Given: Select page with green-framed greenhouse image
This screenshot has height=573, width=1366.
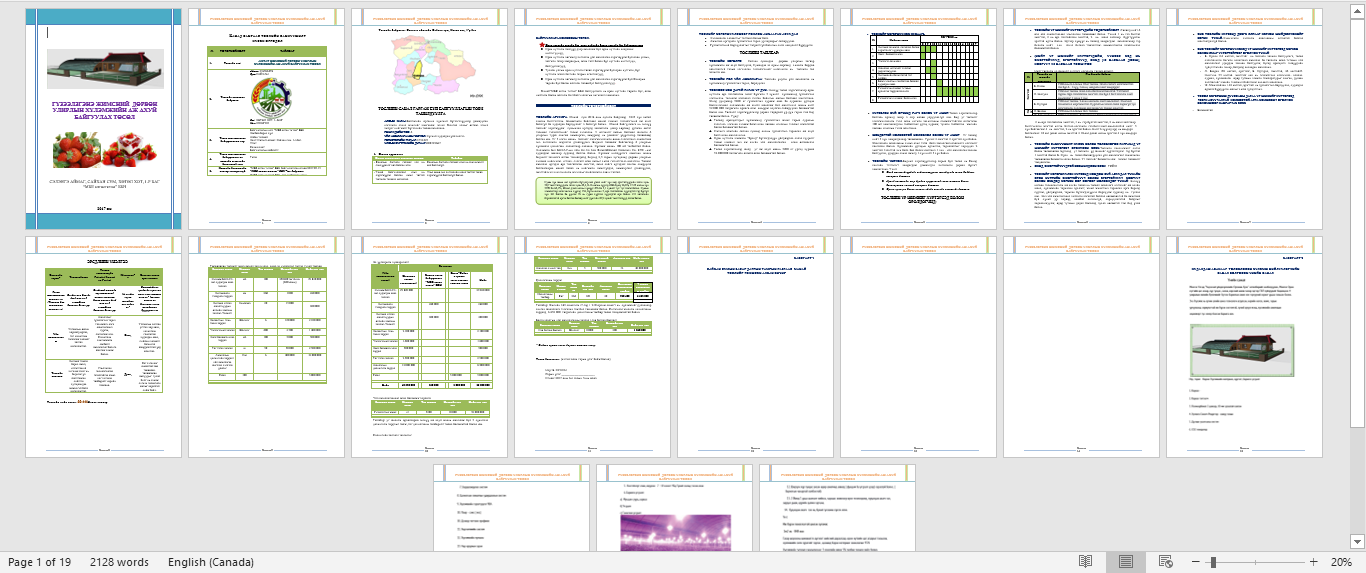Looking at the screenshot, I should click(1245, 346).
